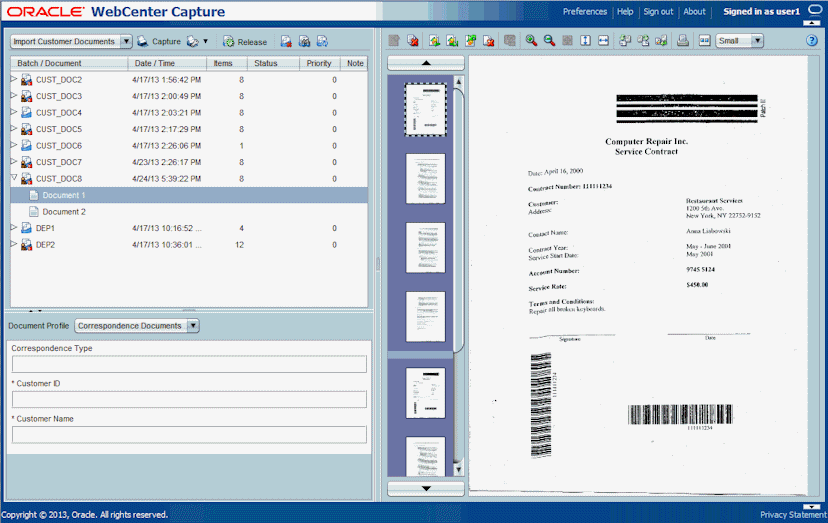The height and width of the screenshot is (523, 828).
Task: Click the magnifier zoom out icon
Action: 549,41
